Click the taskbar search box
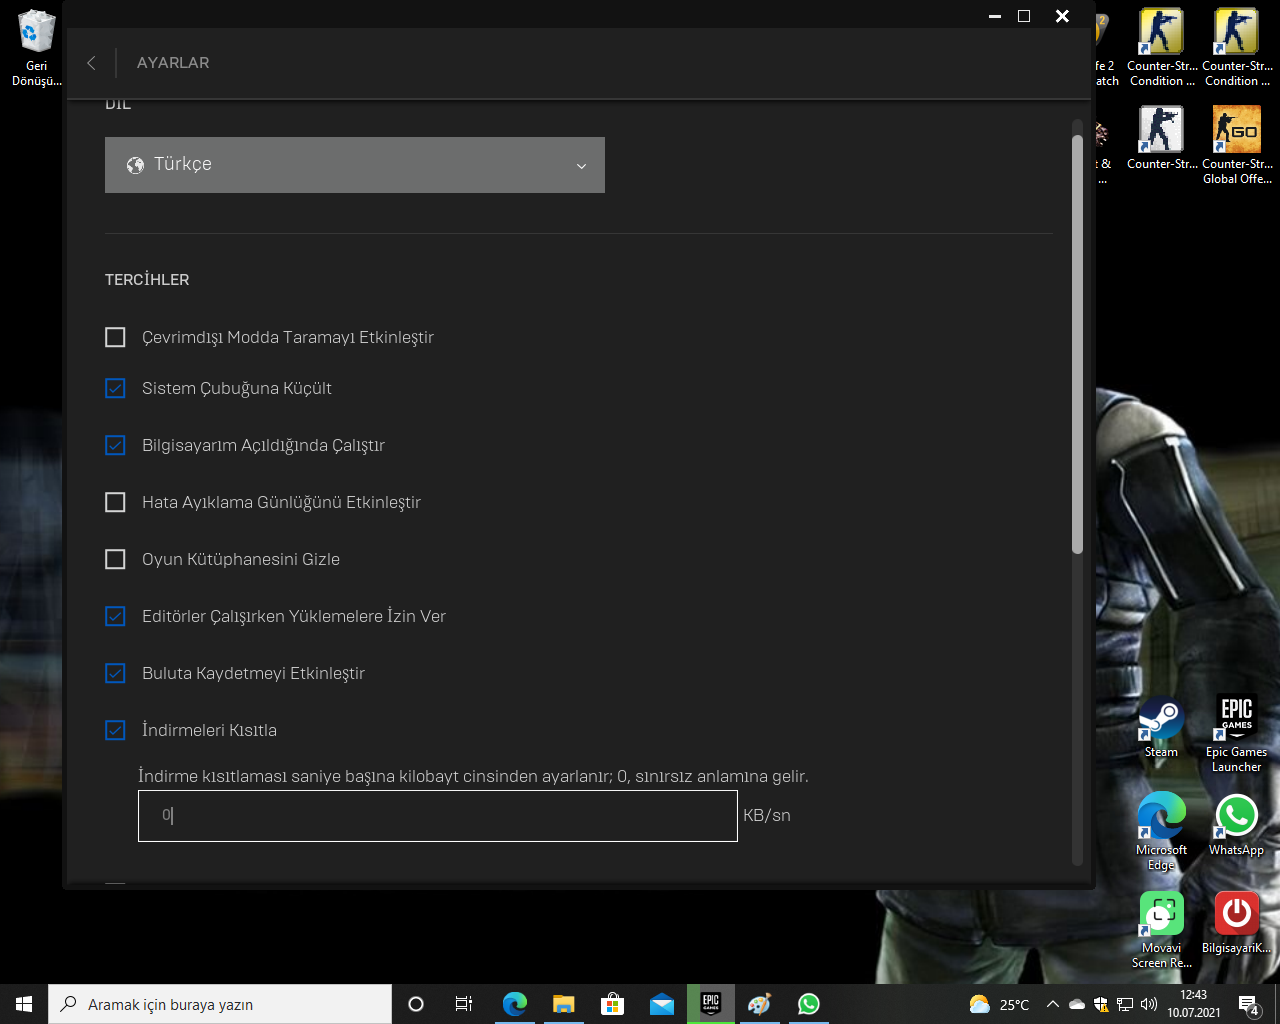Screen dimensions: 1280x1024 220,1004
